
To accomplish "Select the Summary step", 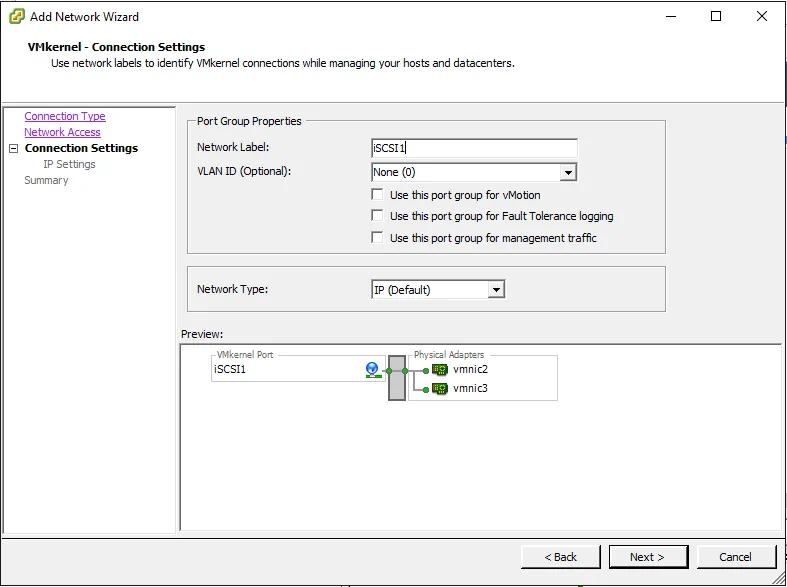I will (46, 180).
